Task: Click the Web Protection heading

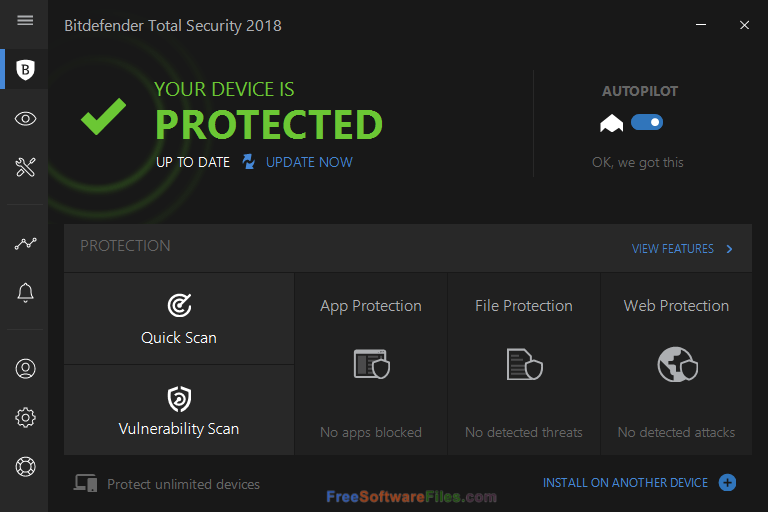Action: point(676,306)
